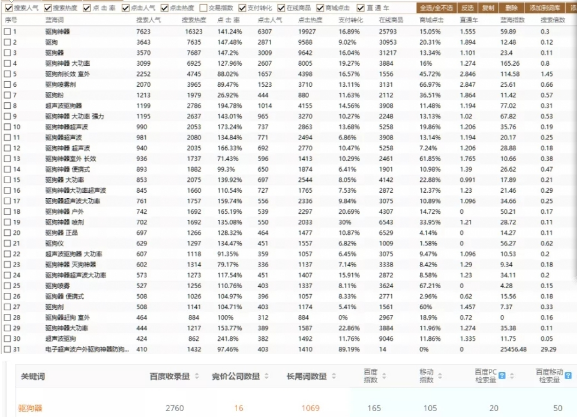This screenshot has height=417, width=577.
Task: Toggle the 直通车 column checkbox
Action: point(361,8)
